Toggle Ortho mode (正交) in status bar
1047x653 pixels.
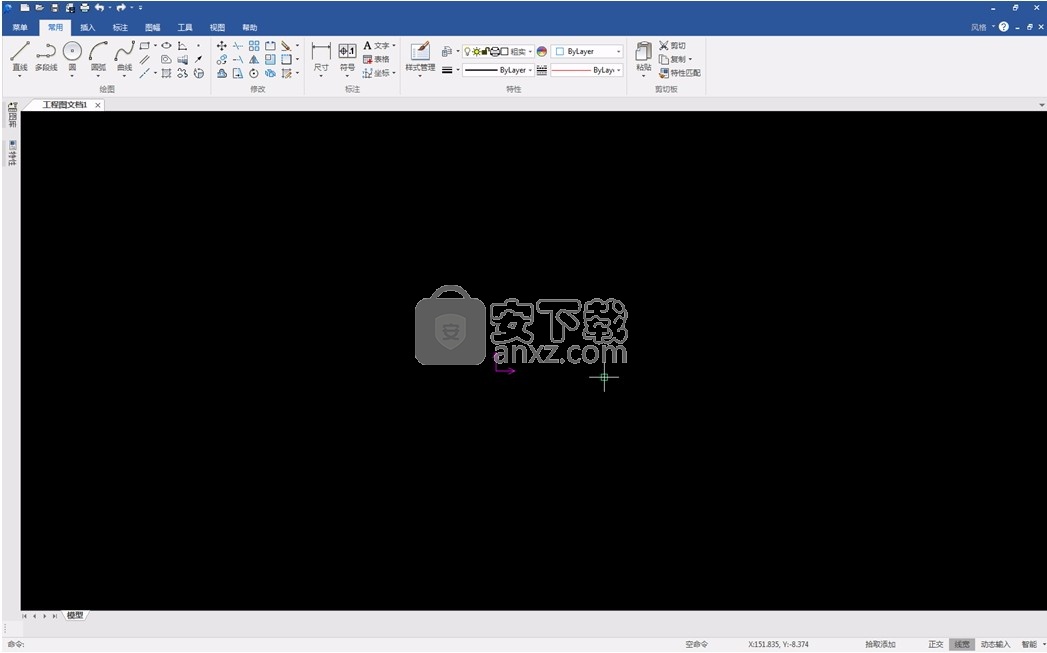(935, 644)
